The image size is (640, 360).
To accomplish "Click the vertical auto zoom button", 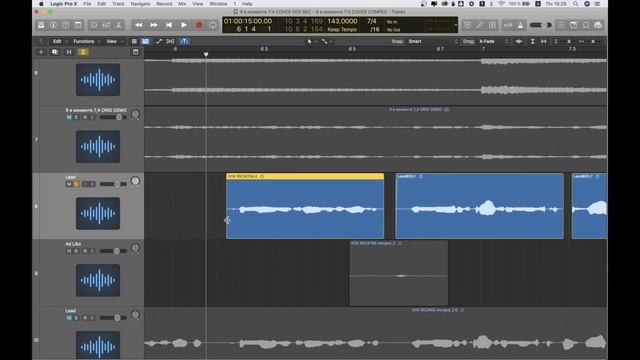I will [533, 41].
